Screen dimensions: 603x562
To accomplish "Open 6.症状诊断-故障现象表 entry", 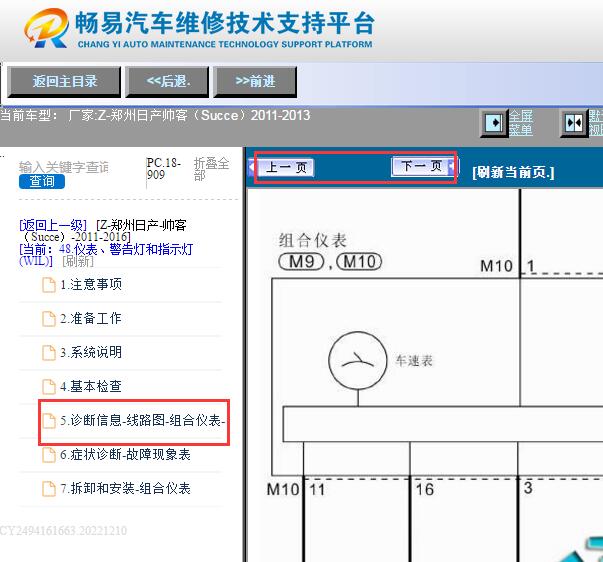I will (x=125, y=454).
